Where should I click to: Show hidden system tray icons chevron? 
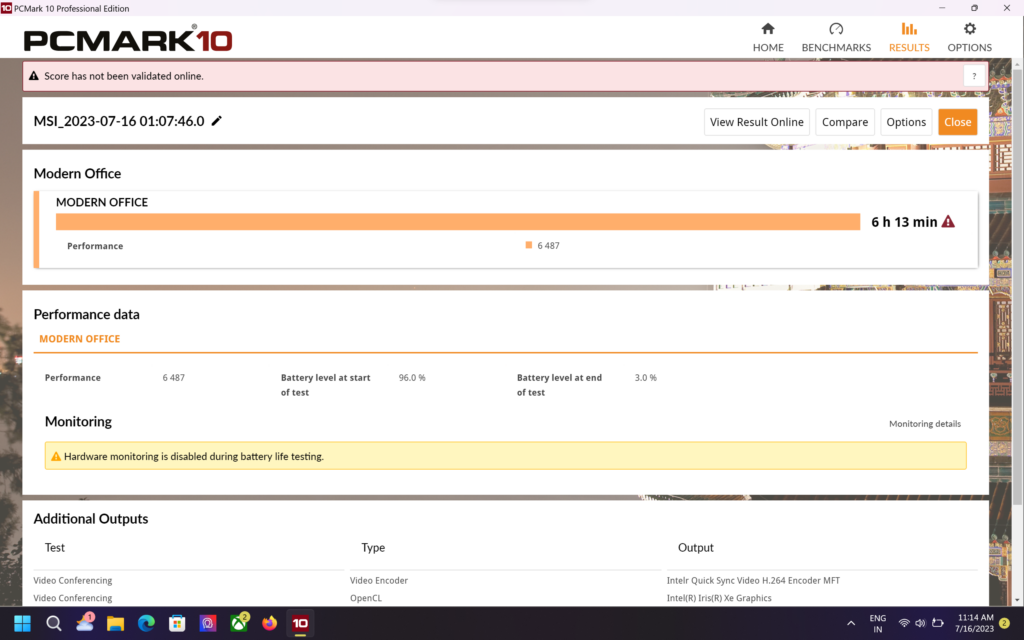point(851,623)
